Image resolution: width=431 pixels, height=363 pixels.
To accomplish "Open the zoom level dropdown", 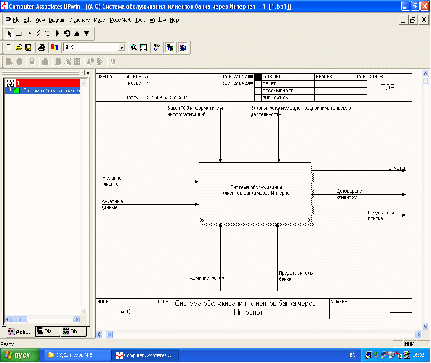I will click(x=122, y=48).
